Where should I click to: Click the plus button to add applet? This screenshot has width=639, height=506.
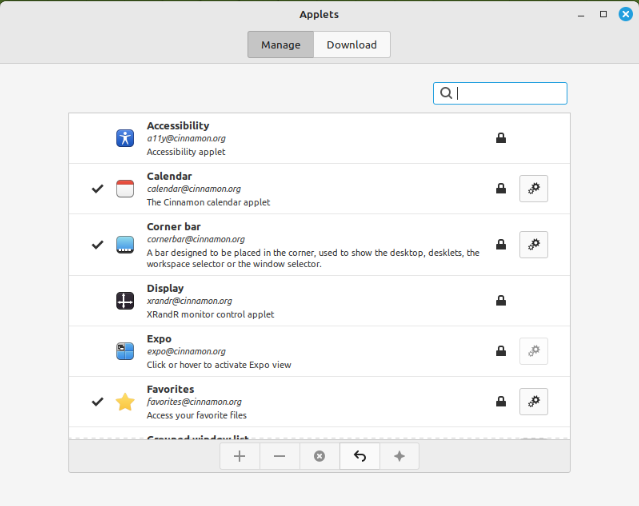pyautogui.click(x=240, y=456)
